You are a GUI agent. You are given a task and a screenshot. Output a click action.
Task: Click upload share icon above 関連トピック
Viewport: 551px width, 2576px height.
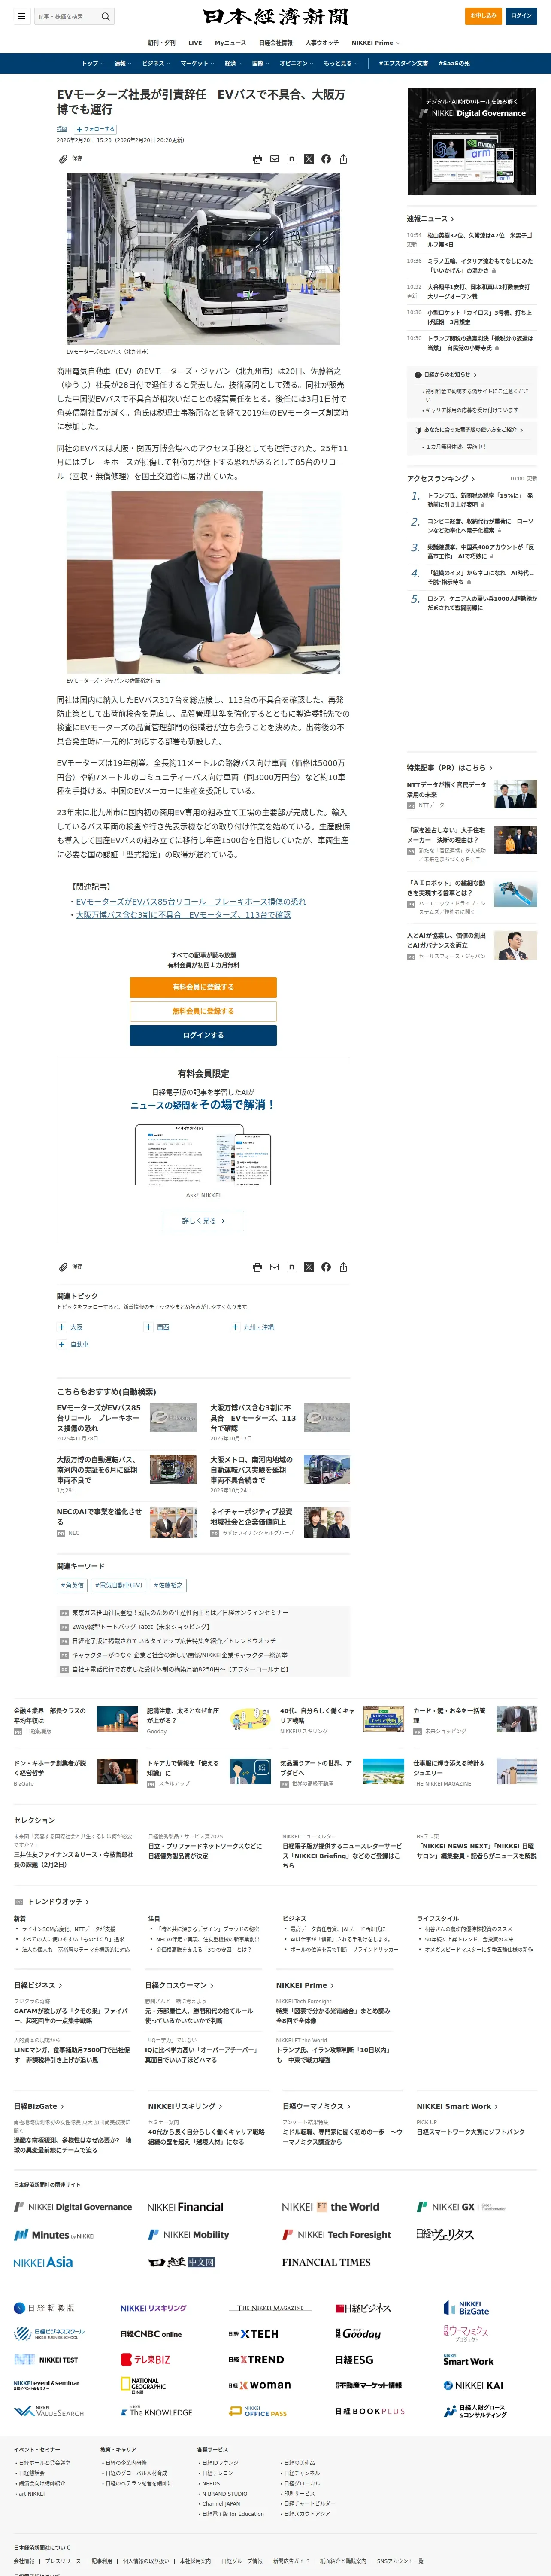(343, 1267)
